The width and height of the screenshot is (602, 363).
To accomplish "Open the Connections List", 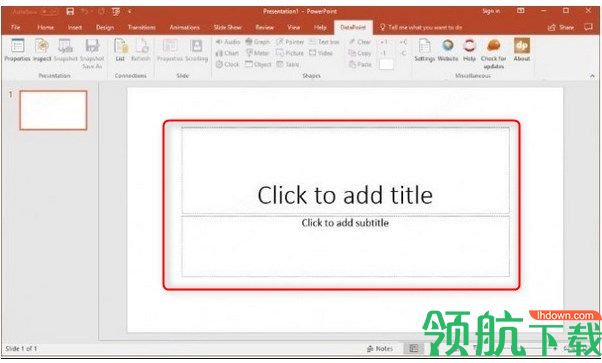I will [x=120, y=50].
